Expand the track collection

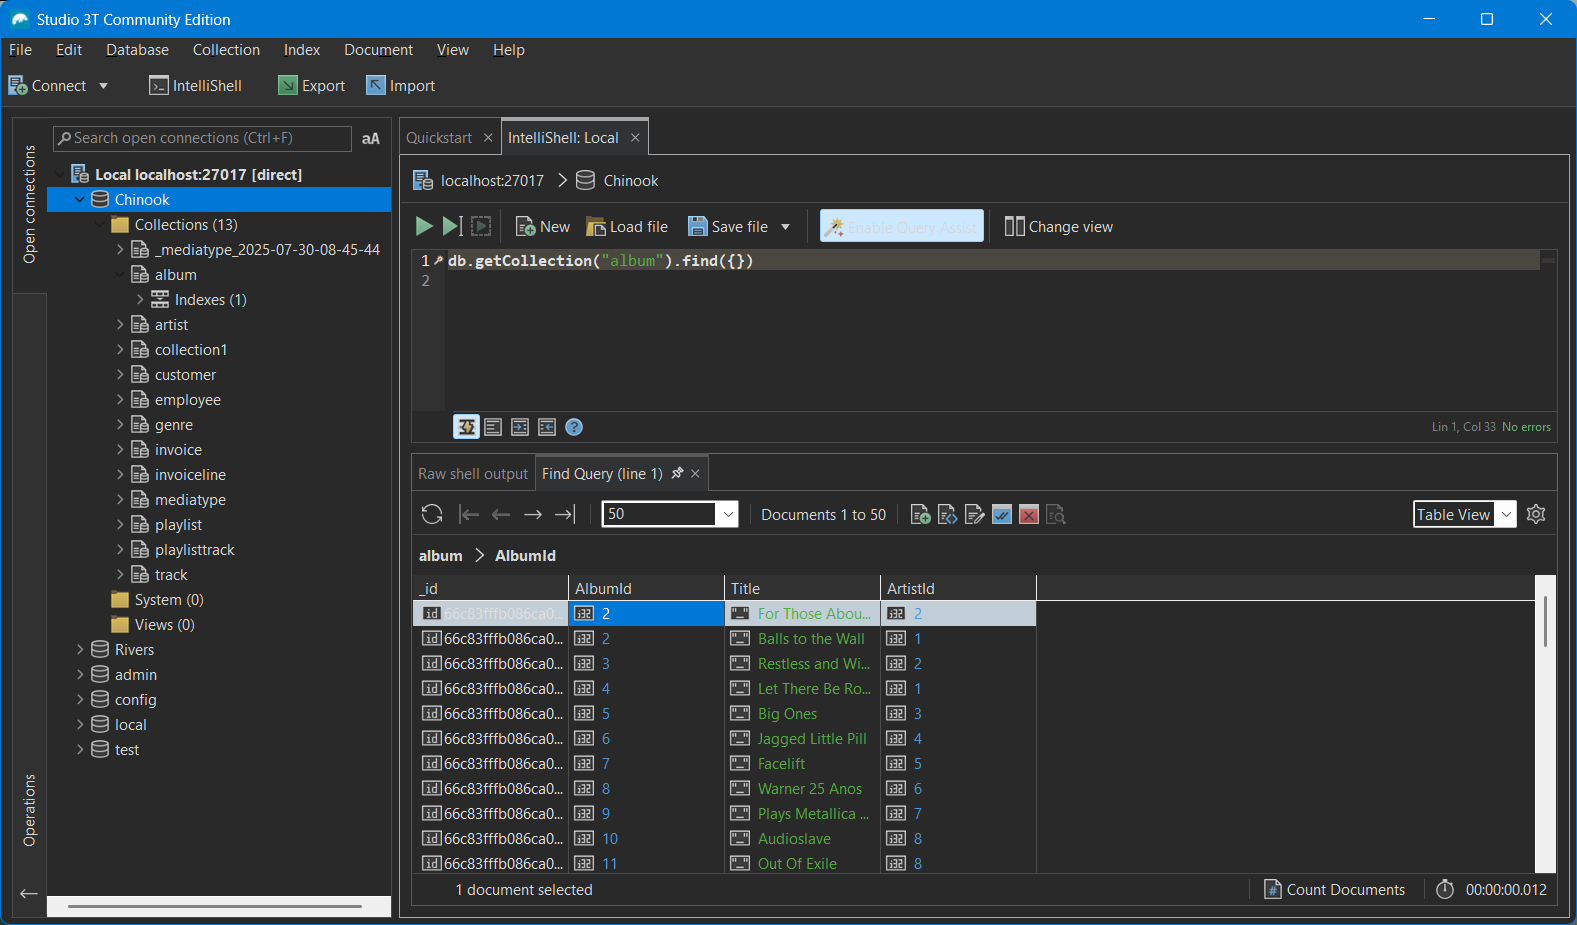120,575
